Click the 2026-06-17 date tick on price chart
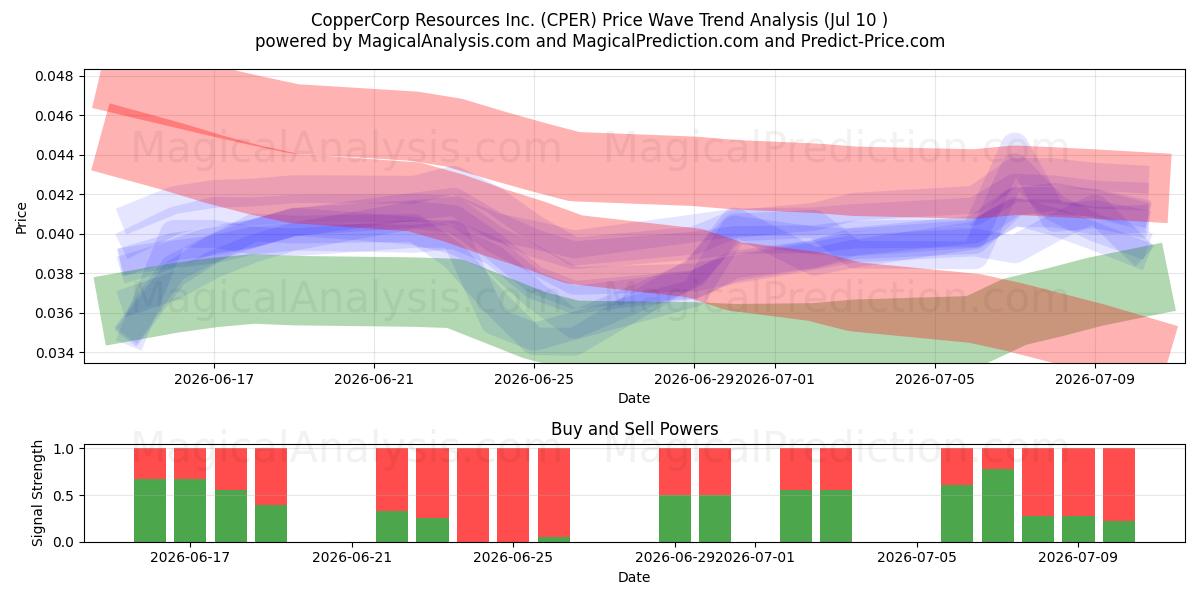 (x=214, y=379)
